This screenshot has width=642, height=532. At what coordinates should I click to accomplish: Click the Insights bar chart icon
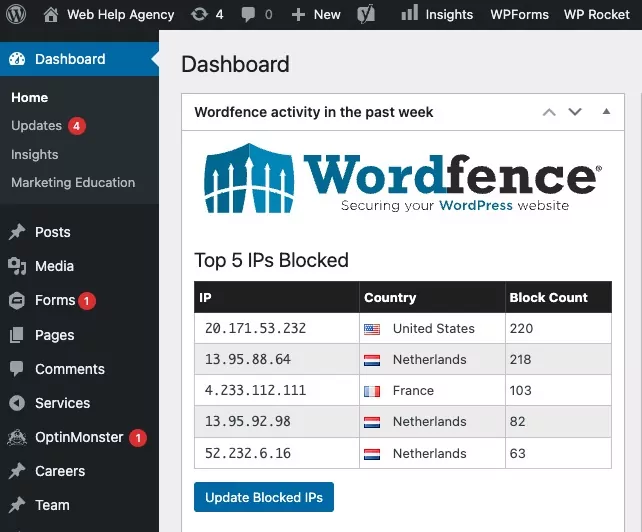click(x=409, y=13)
